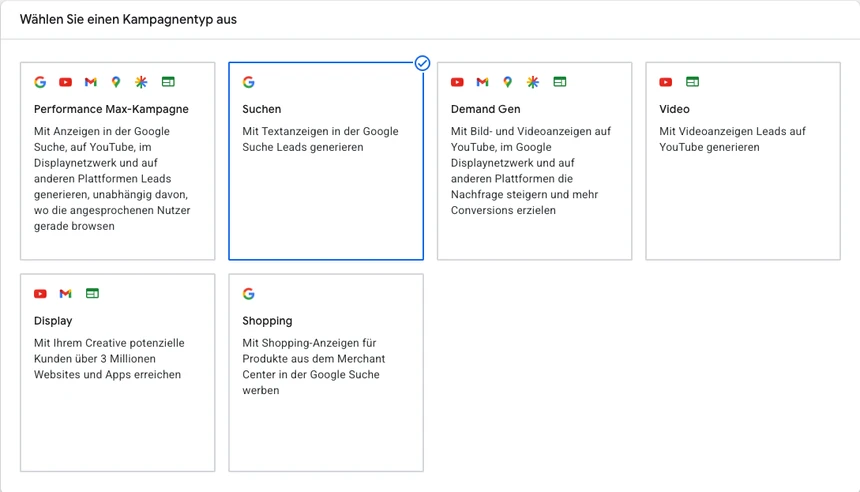Viewport: 860px width, 492px height.
Task: Pick the Video campaign type title
Action: click(x=674, y=109)
